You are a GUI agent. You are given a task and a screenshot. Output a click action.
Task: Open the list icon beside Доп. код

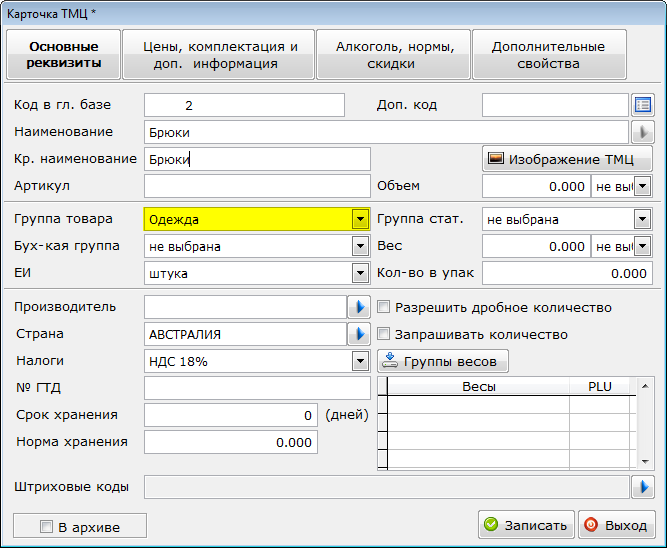(x=642, y=105)
